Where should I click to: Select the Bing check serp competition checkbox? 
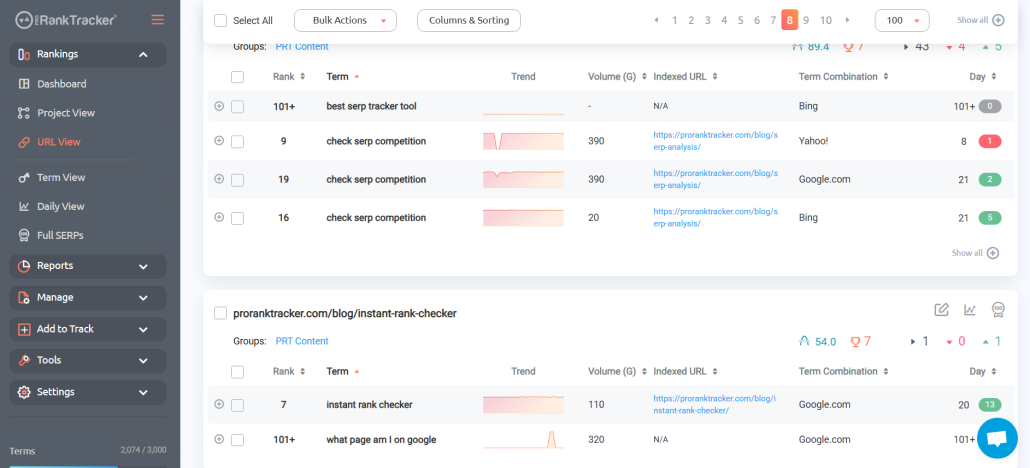pos(238,218)
